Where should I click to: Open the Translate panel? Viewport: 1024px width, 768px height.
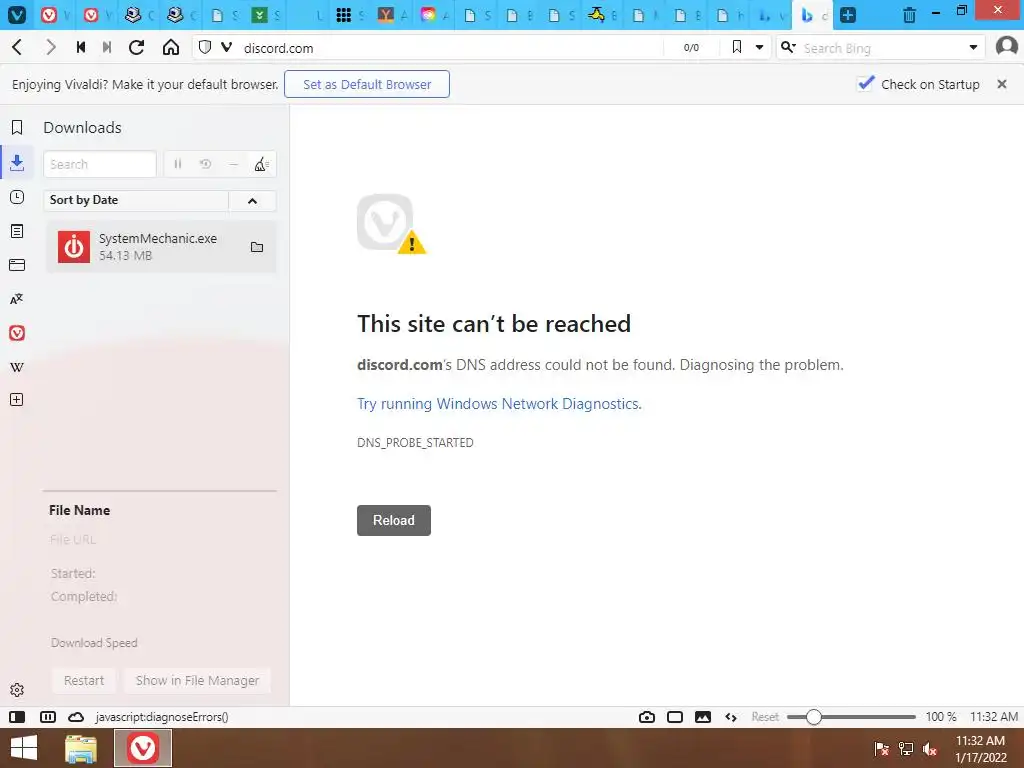point(17,299)
